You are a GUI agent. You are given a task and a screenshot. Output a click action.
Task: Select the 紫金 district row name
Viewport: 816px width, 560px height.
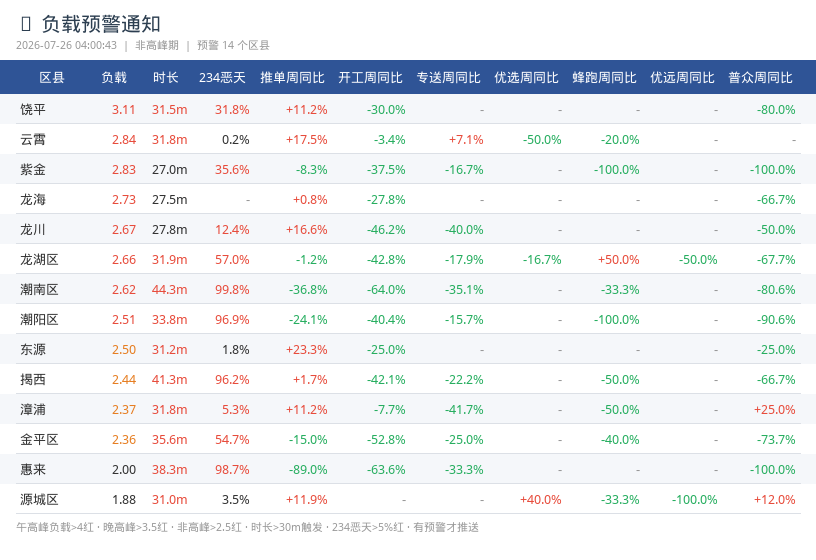pos(33,170)
